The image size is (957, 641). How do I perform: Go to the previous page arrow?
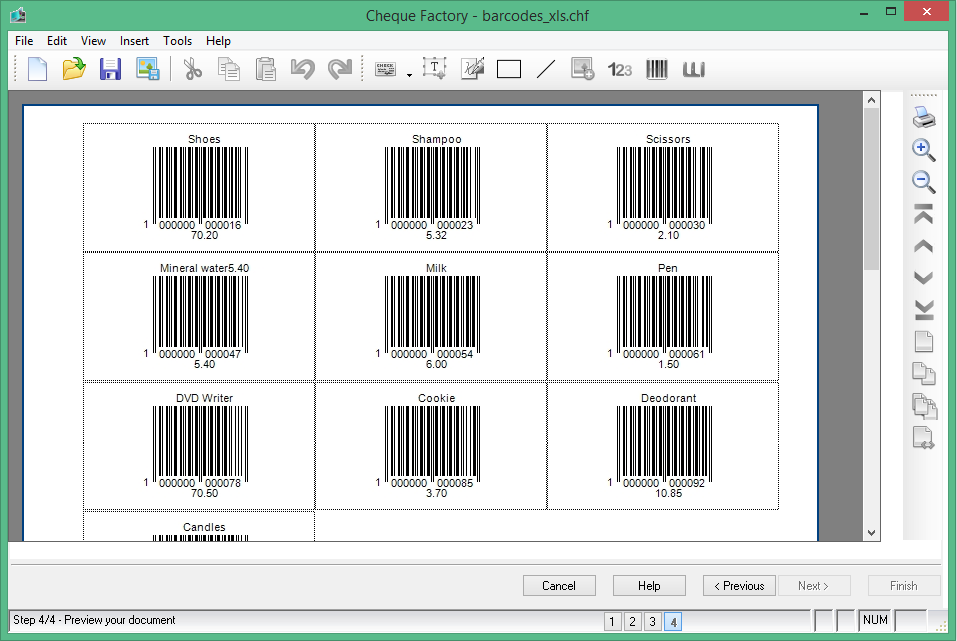click(923, 246)
